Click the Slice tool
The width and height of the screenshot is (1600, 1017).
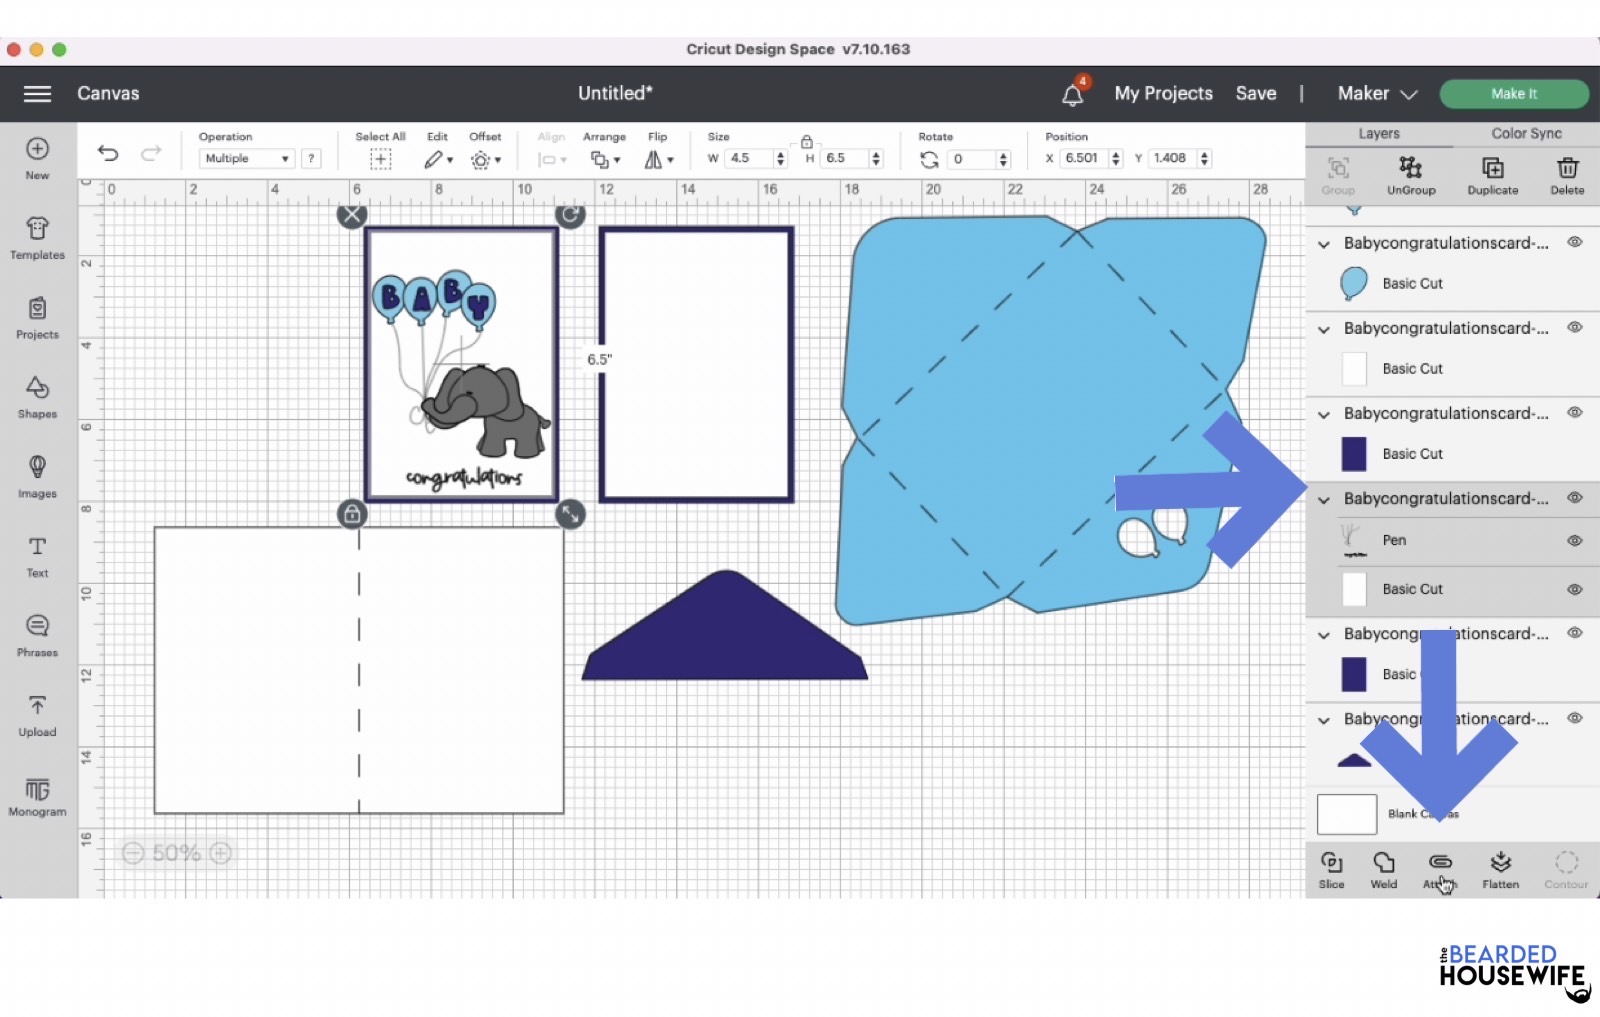(1331, 869)
